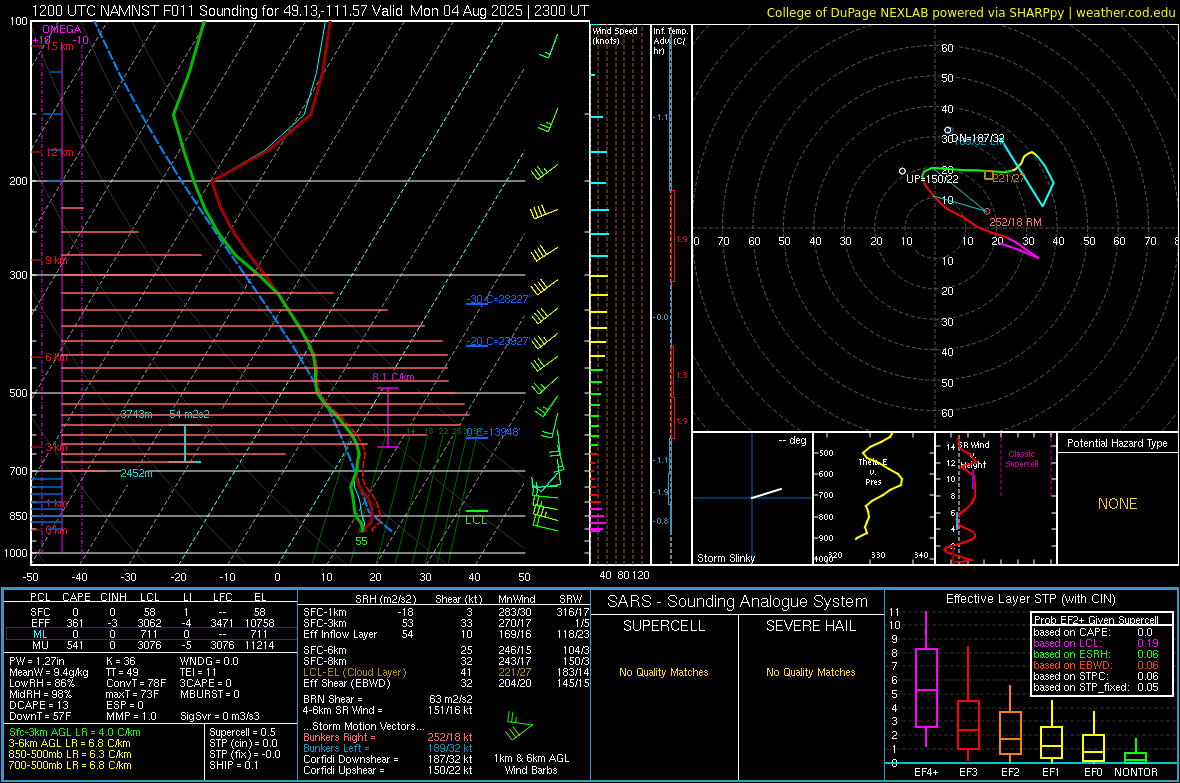
Task: Click the 'Eff Inflow Layer' shear row
Action: (446, 634)
